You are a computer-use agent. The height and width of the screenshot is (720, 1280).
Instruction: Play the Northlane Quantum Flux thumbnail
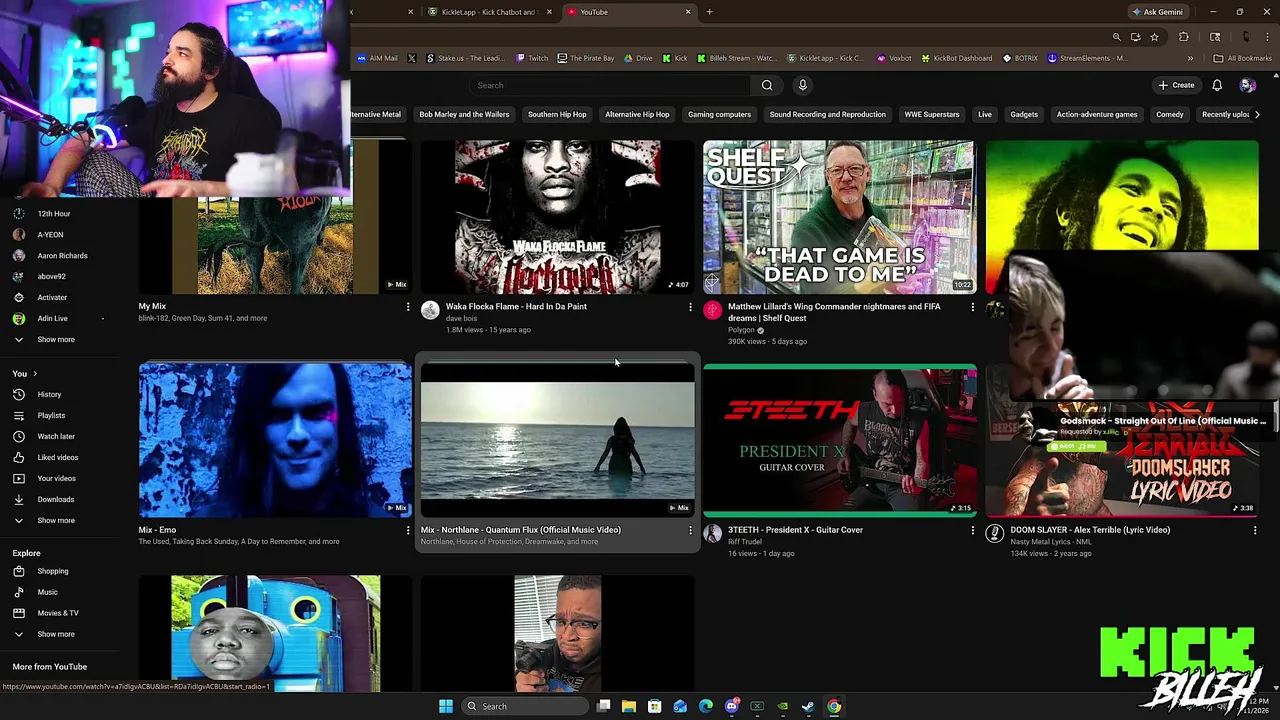click(557, 440)
